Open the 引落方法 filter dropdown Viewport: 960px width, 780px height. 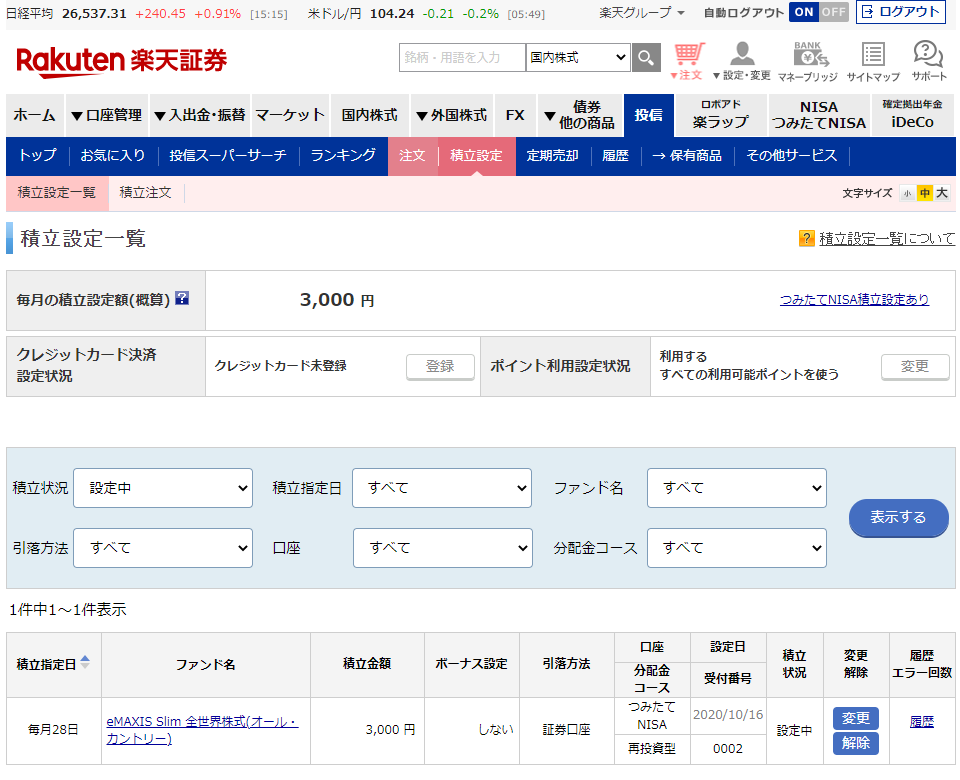(x=163, y=548)
